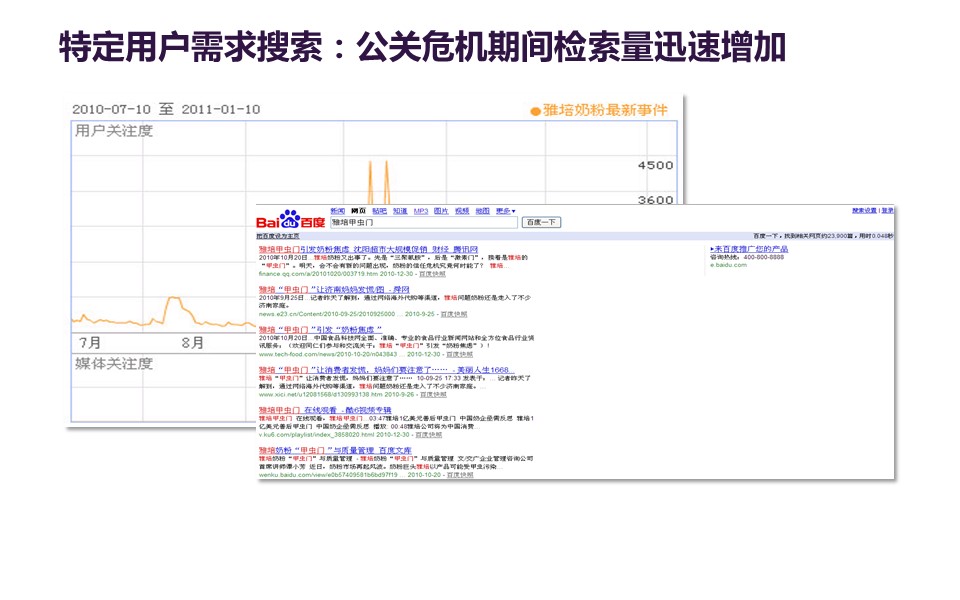Click the 来百度推广您的产品 ad link
This screenshot has width=960, height=600.
749,248
